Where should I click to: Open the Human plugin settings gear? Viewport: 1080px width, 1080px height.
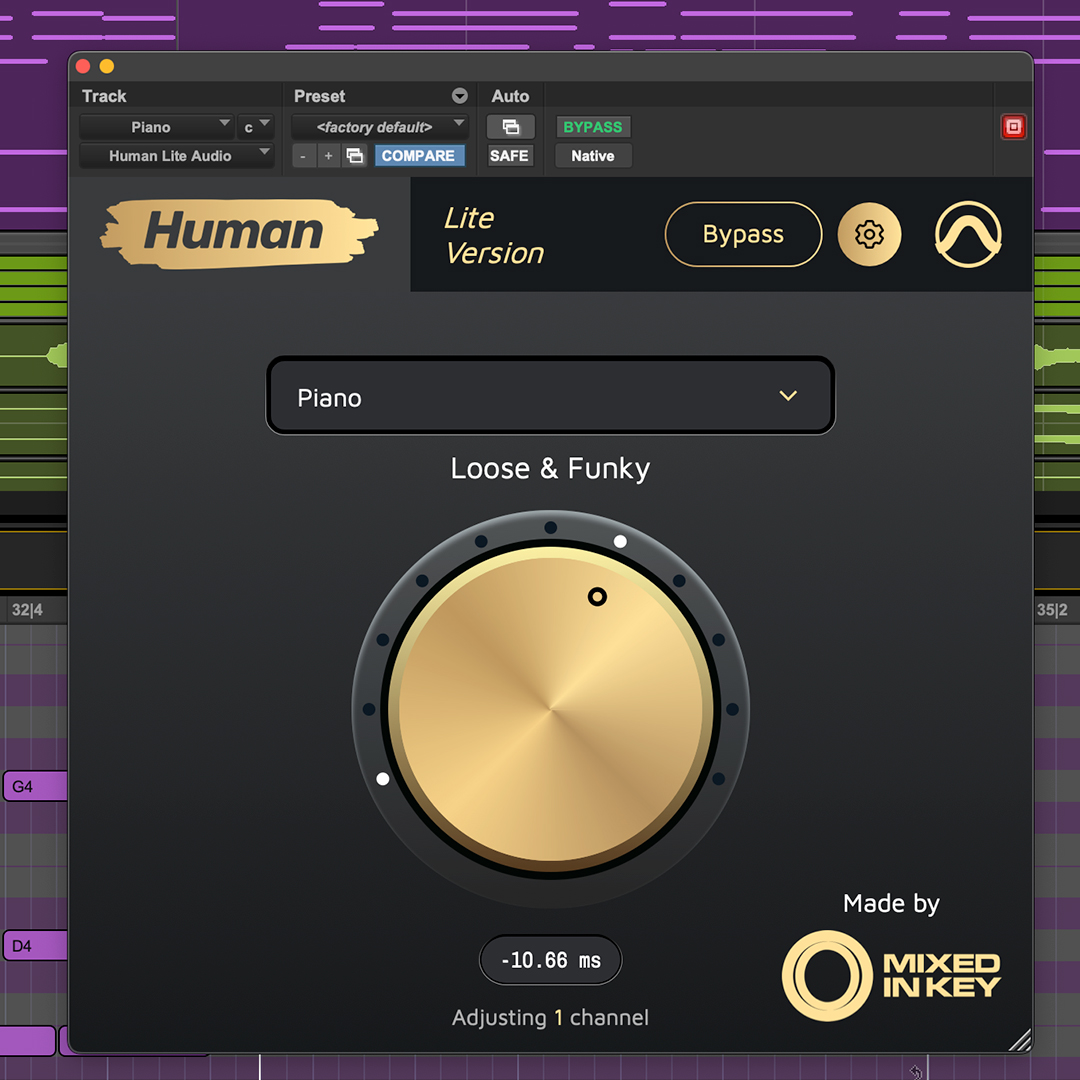click(x=869, y=234)
